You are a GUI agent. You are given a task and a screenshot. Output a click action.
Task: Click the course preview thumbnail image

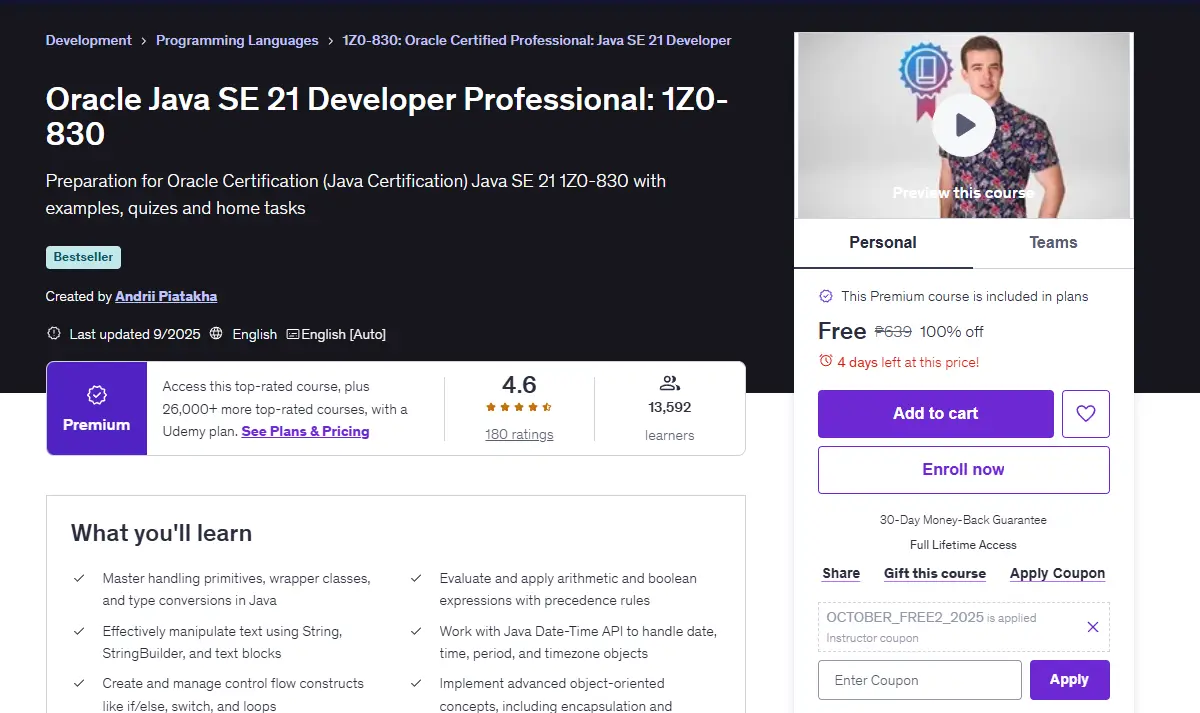click(x=964, y=126)
